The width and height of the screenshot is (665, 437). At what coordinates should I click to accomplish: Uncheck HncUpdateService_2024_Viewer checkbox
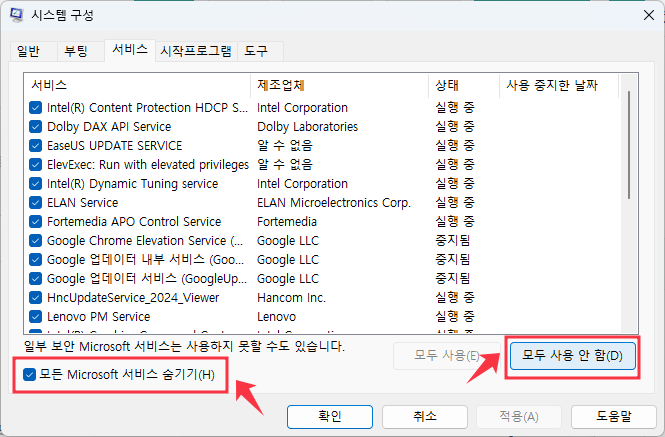[36, 297]
